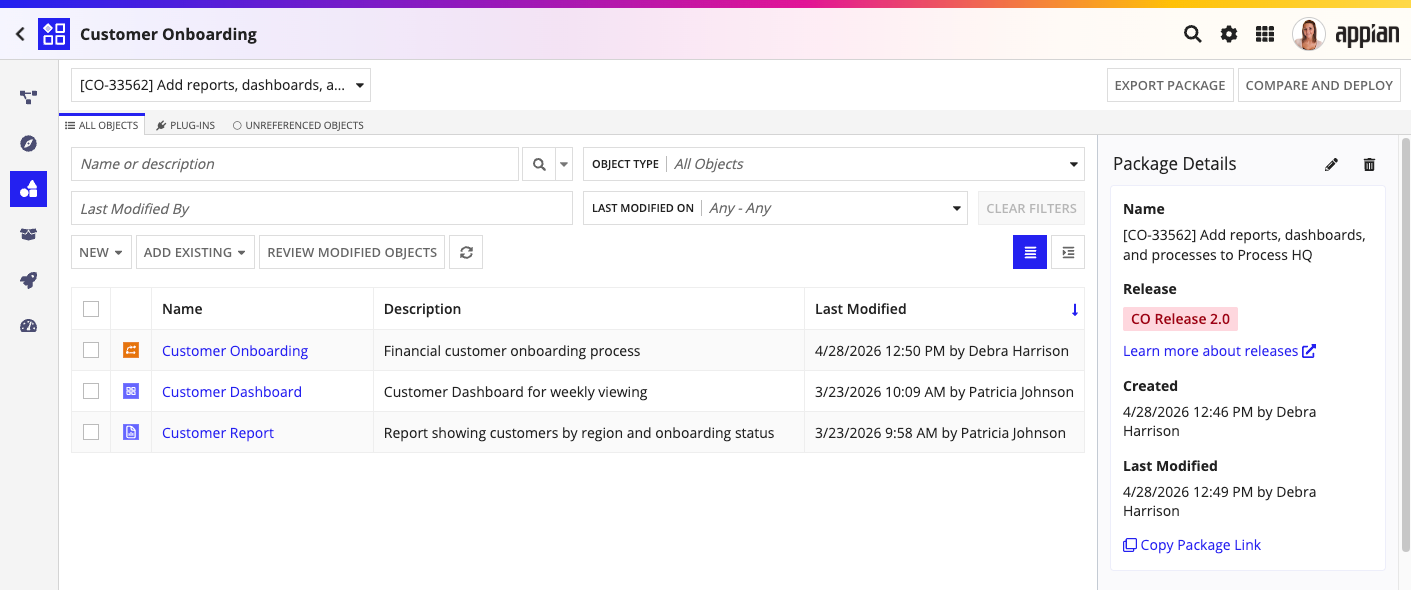Click Compare and Deploy button

click(1319, 85)
